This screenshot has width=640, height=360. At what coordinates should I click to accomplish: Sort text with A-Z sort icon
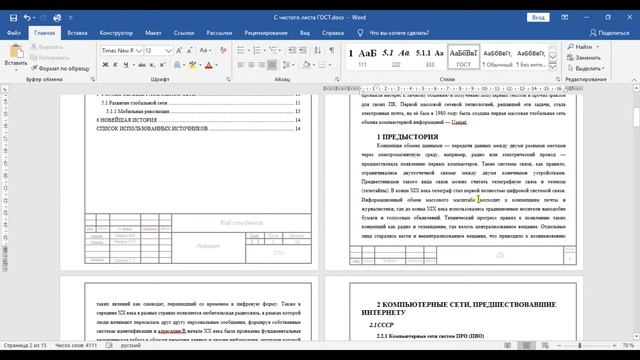[x=317, y=50]
